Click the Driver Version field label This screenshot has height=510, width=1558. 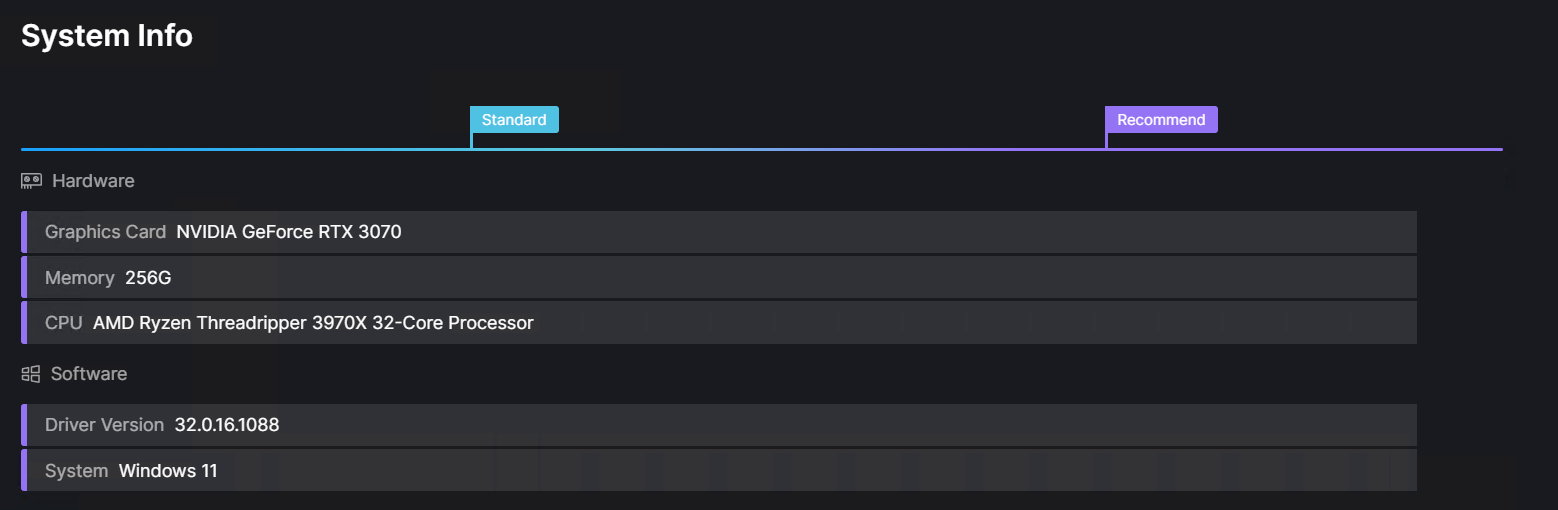(104, 425)
